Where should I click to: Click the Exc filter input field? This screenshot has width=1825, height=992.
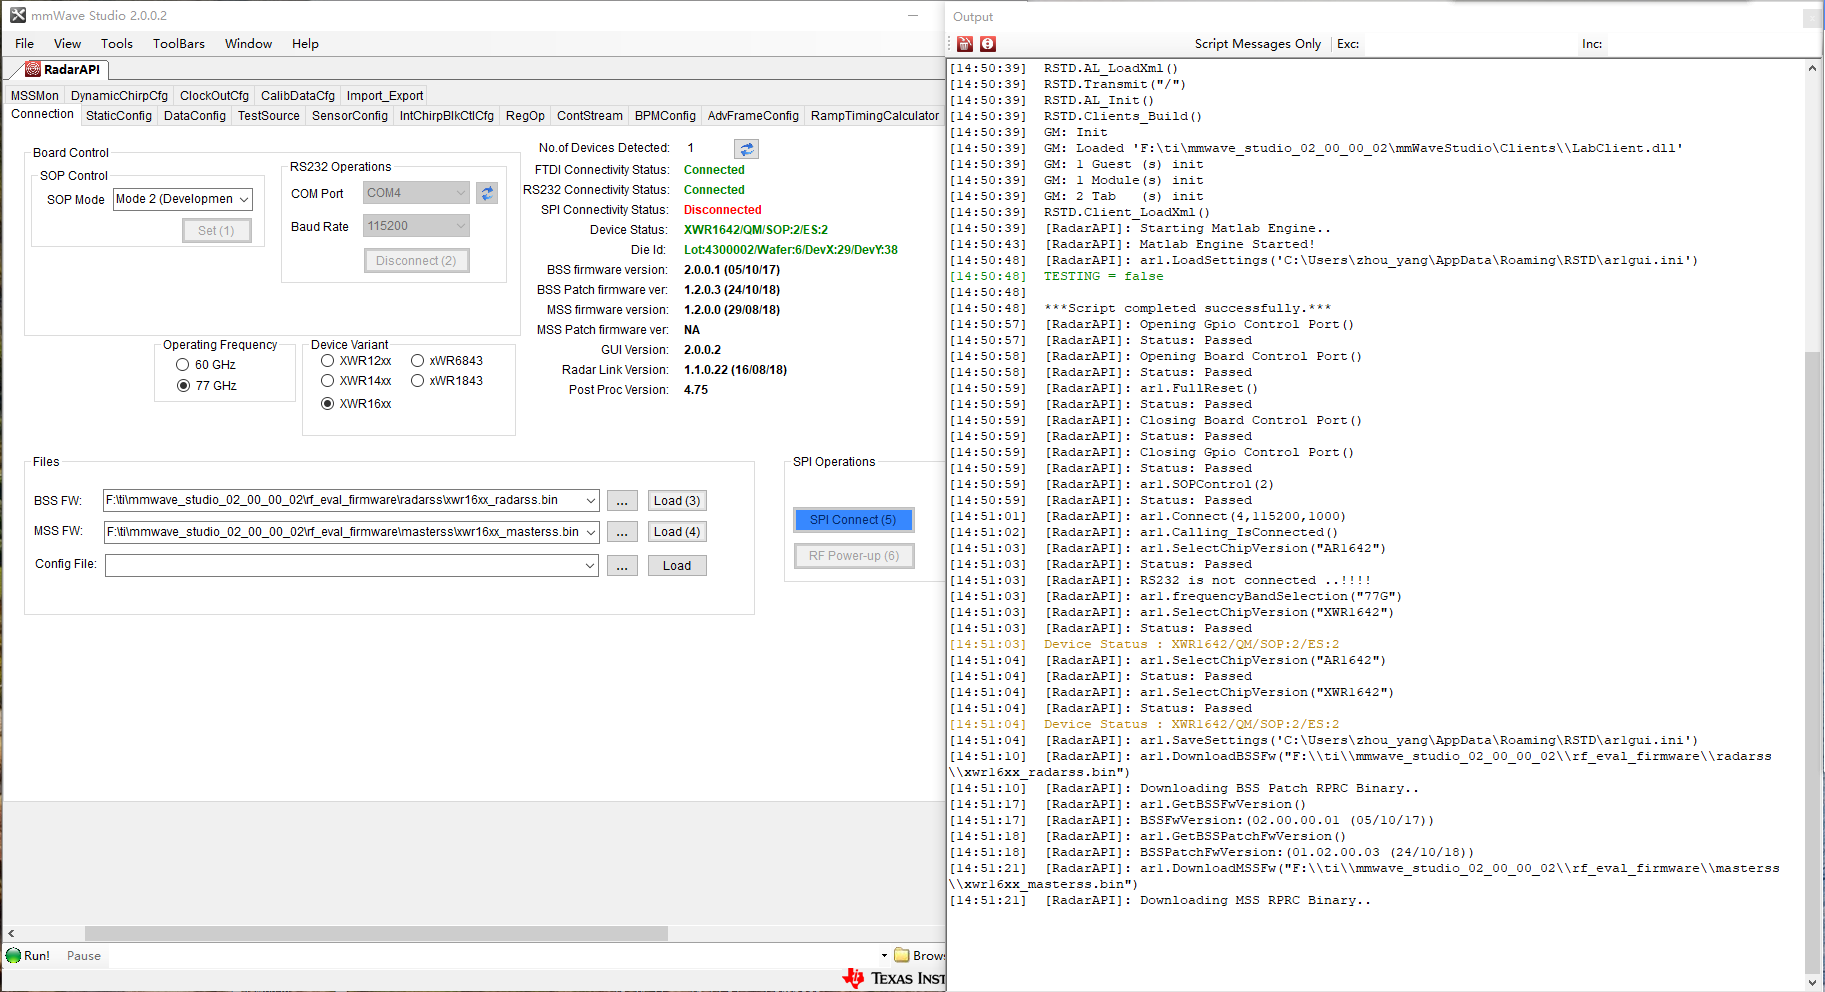coord(1468,44)
